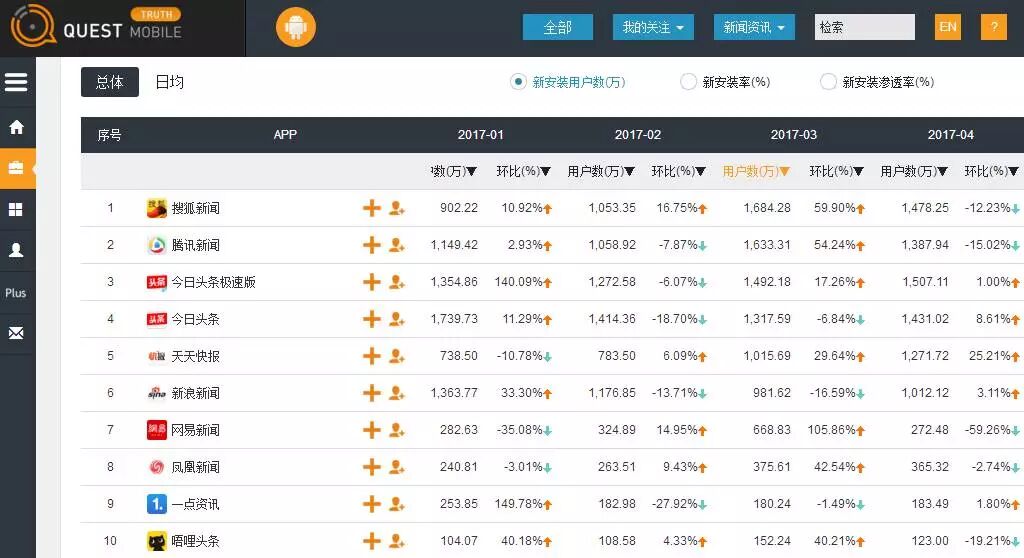1024x558 pixels.
Task: Click the follow user icon for 网易新闻
Action: click(x=396, y=430)
